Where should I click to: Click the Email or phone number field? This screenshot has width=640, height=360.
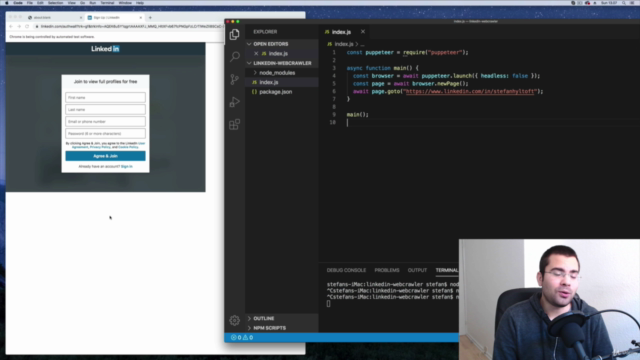(x=105, y=122)
